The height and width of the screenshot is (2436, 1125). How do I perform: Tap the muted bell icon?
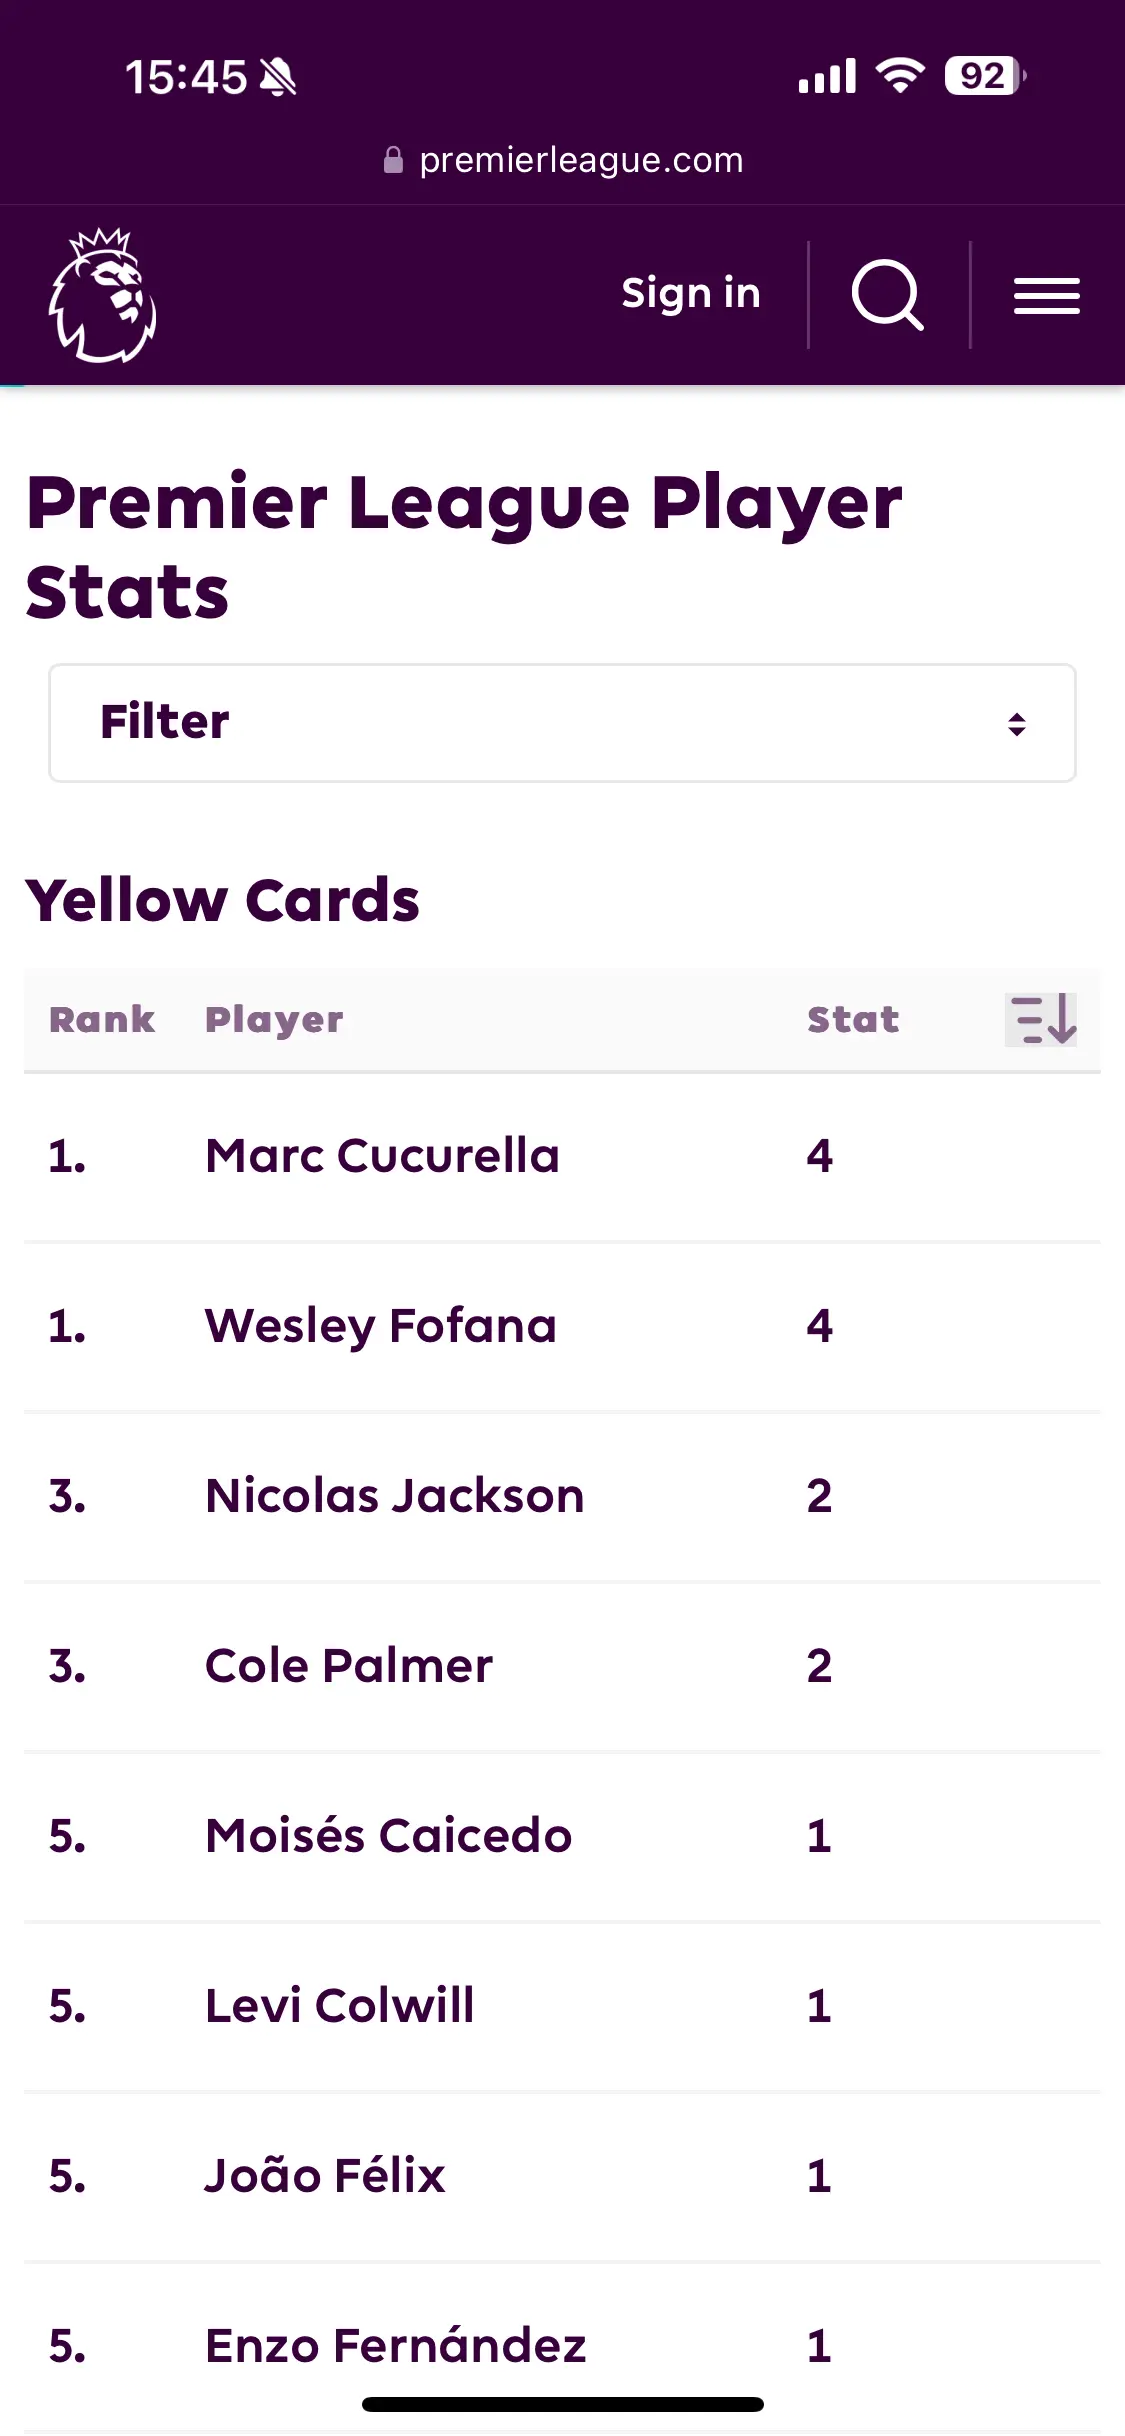(278, 77)
